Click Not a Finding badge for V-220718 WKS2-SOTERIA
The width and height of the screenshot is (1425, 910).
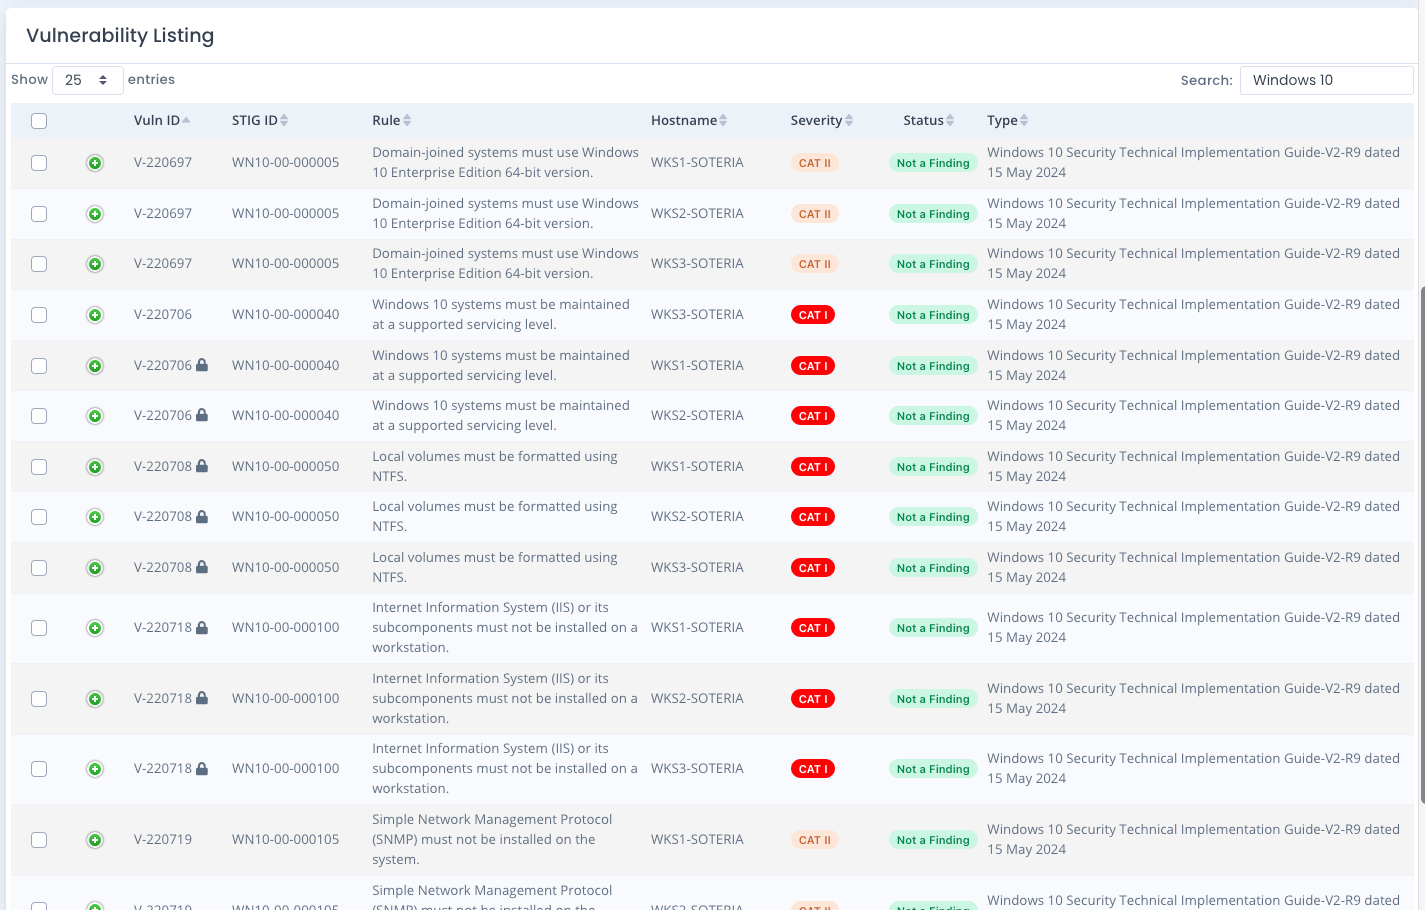coord(933,699)
